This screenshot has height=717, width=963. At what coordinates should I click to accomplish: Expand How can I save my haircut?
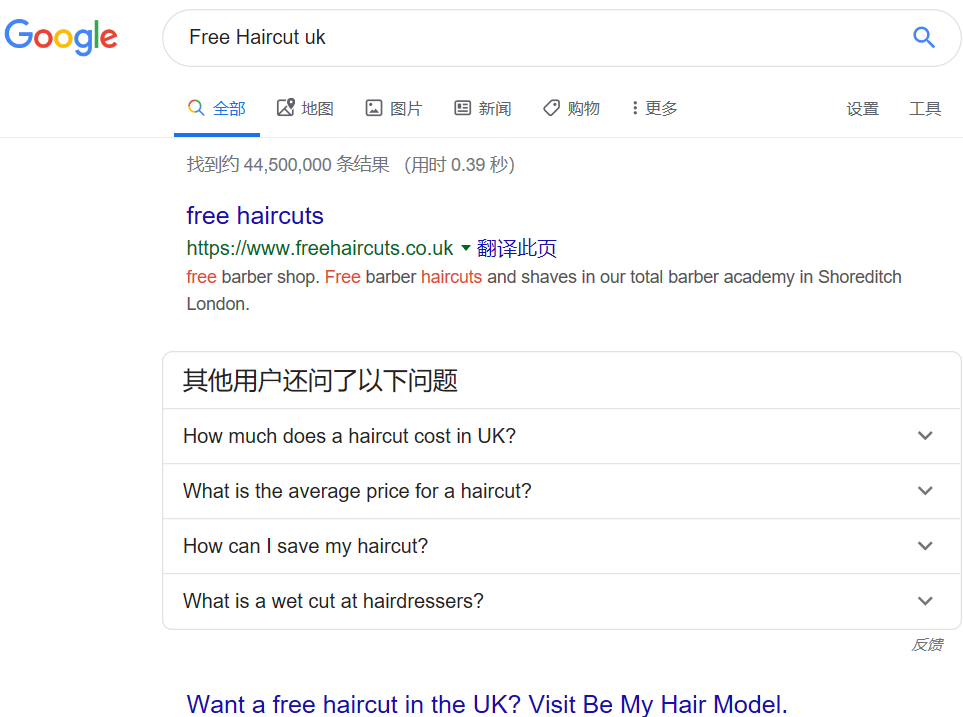coord(561,546)
